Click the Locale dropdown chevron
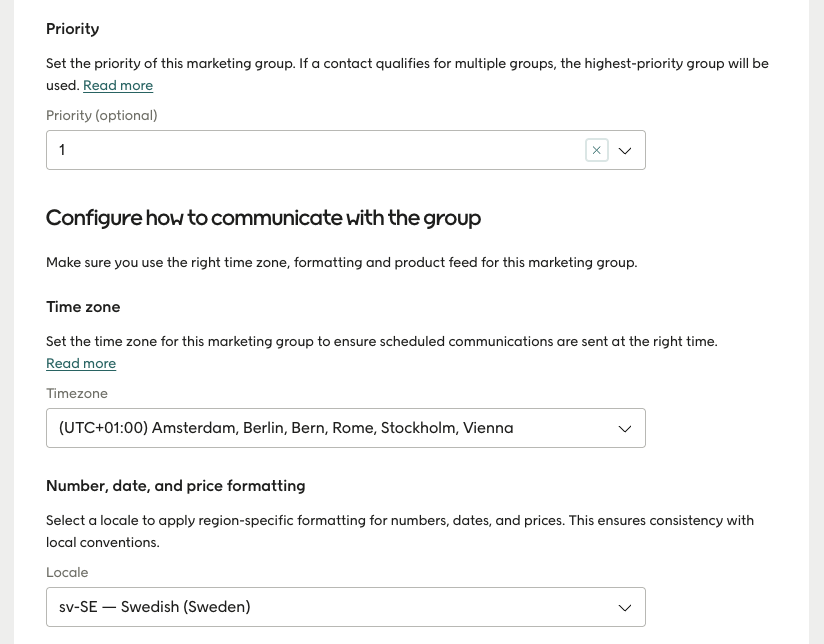The width and height of the screenshot is (824, 644). [624, 607]
